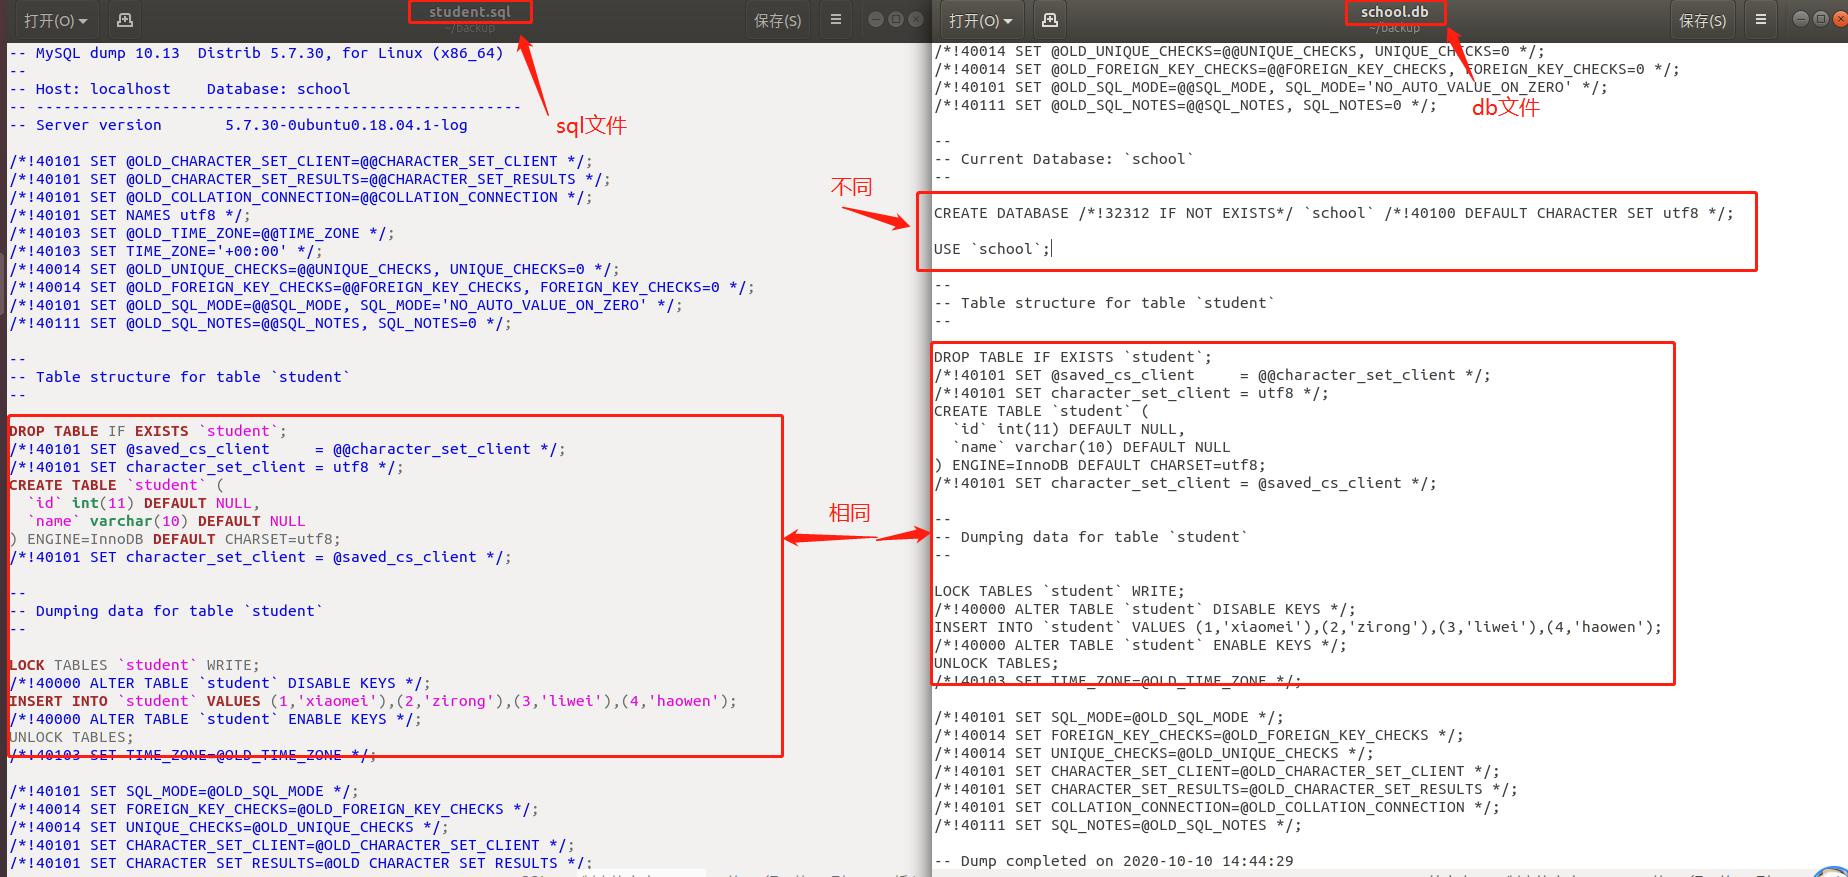The width and height of the screenshot is (1848, 877).
Task: Save the student.sql file with 保存(S)
Action: [x=777, y=20]
